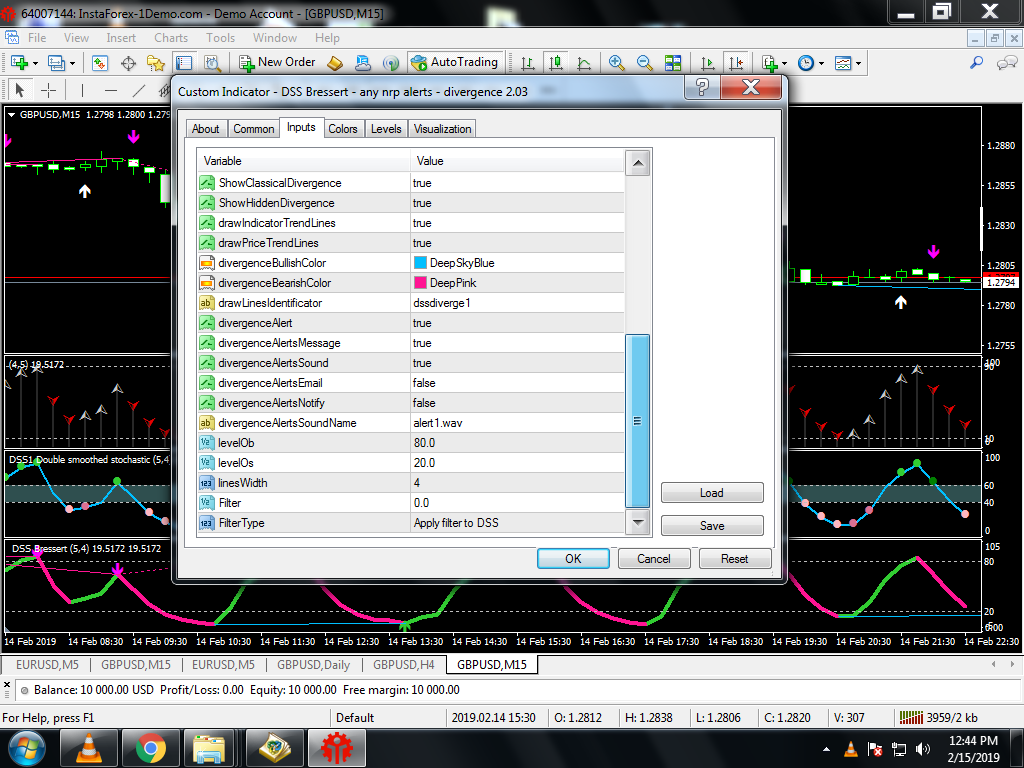Click the zoom out magnifier icon

pos(645,62)
